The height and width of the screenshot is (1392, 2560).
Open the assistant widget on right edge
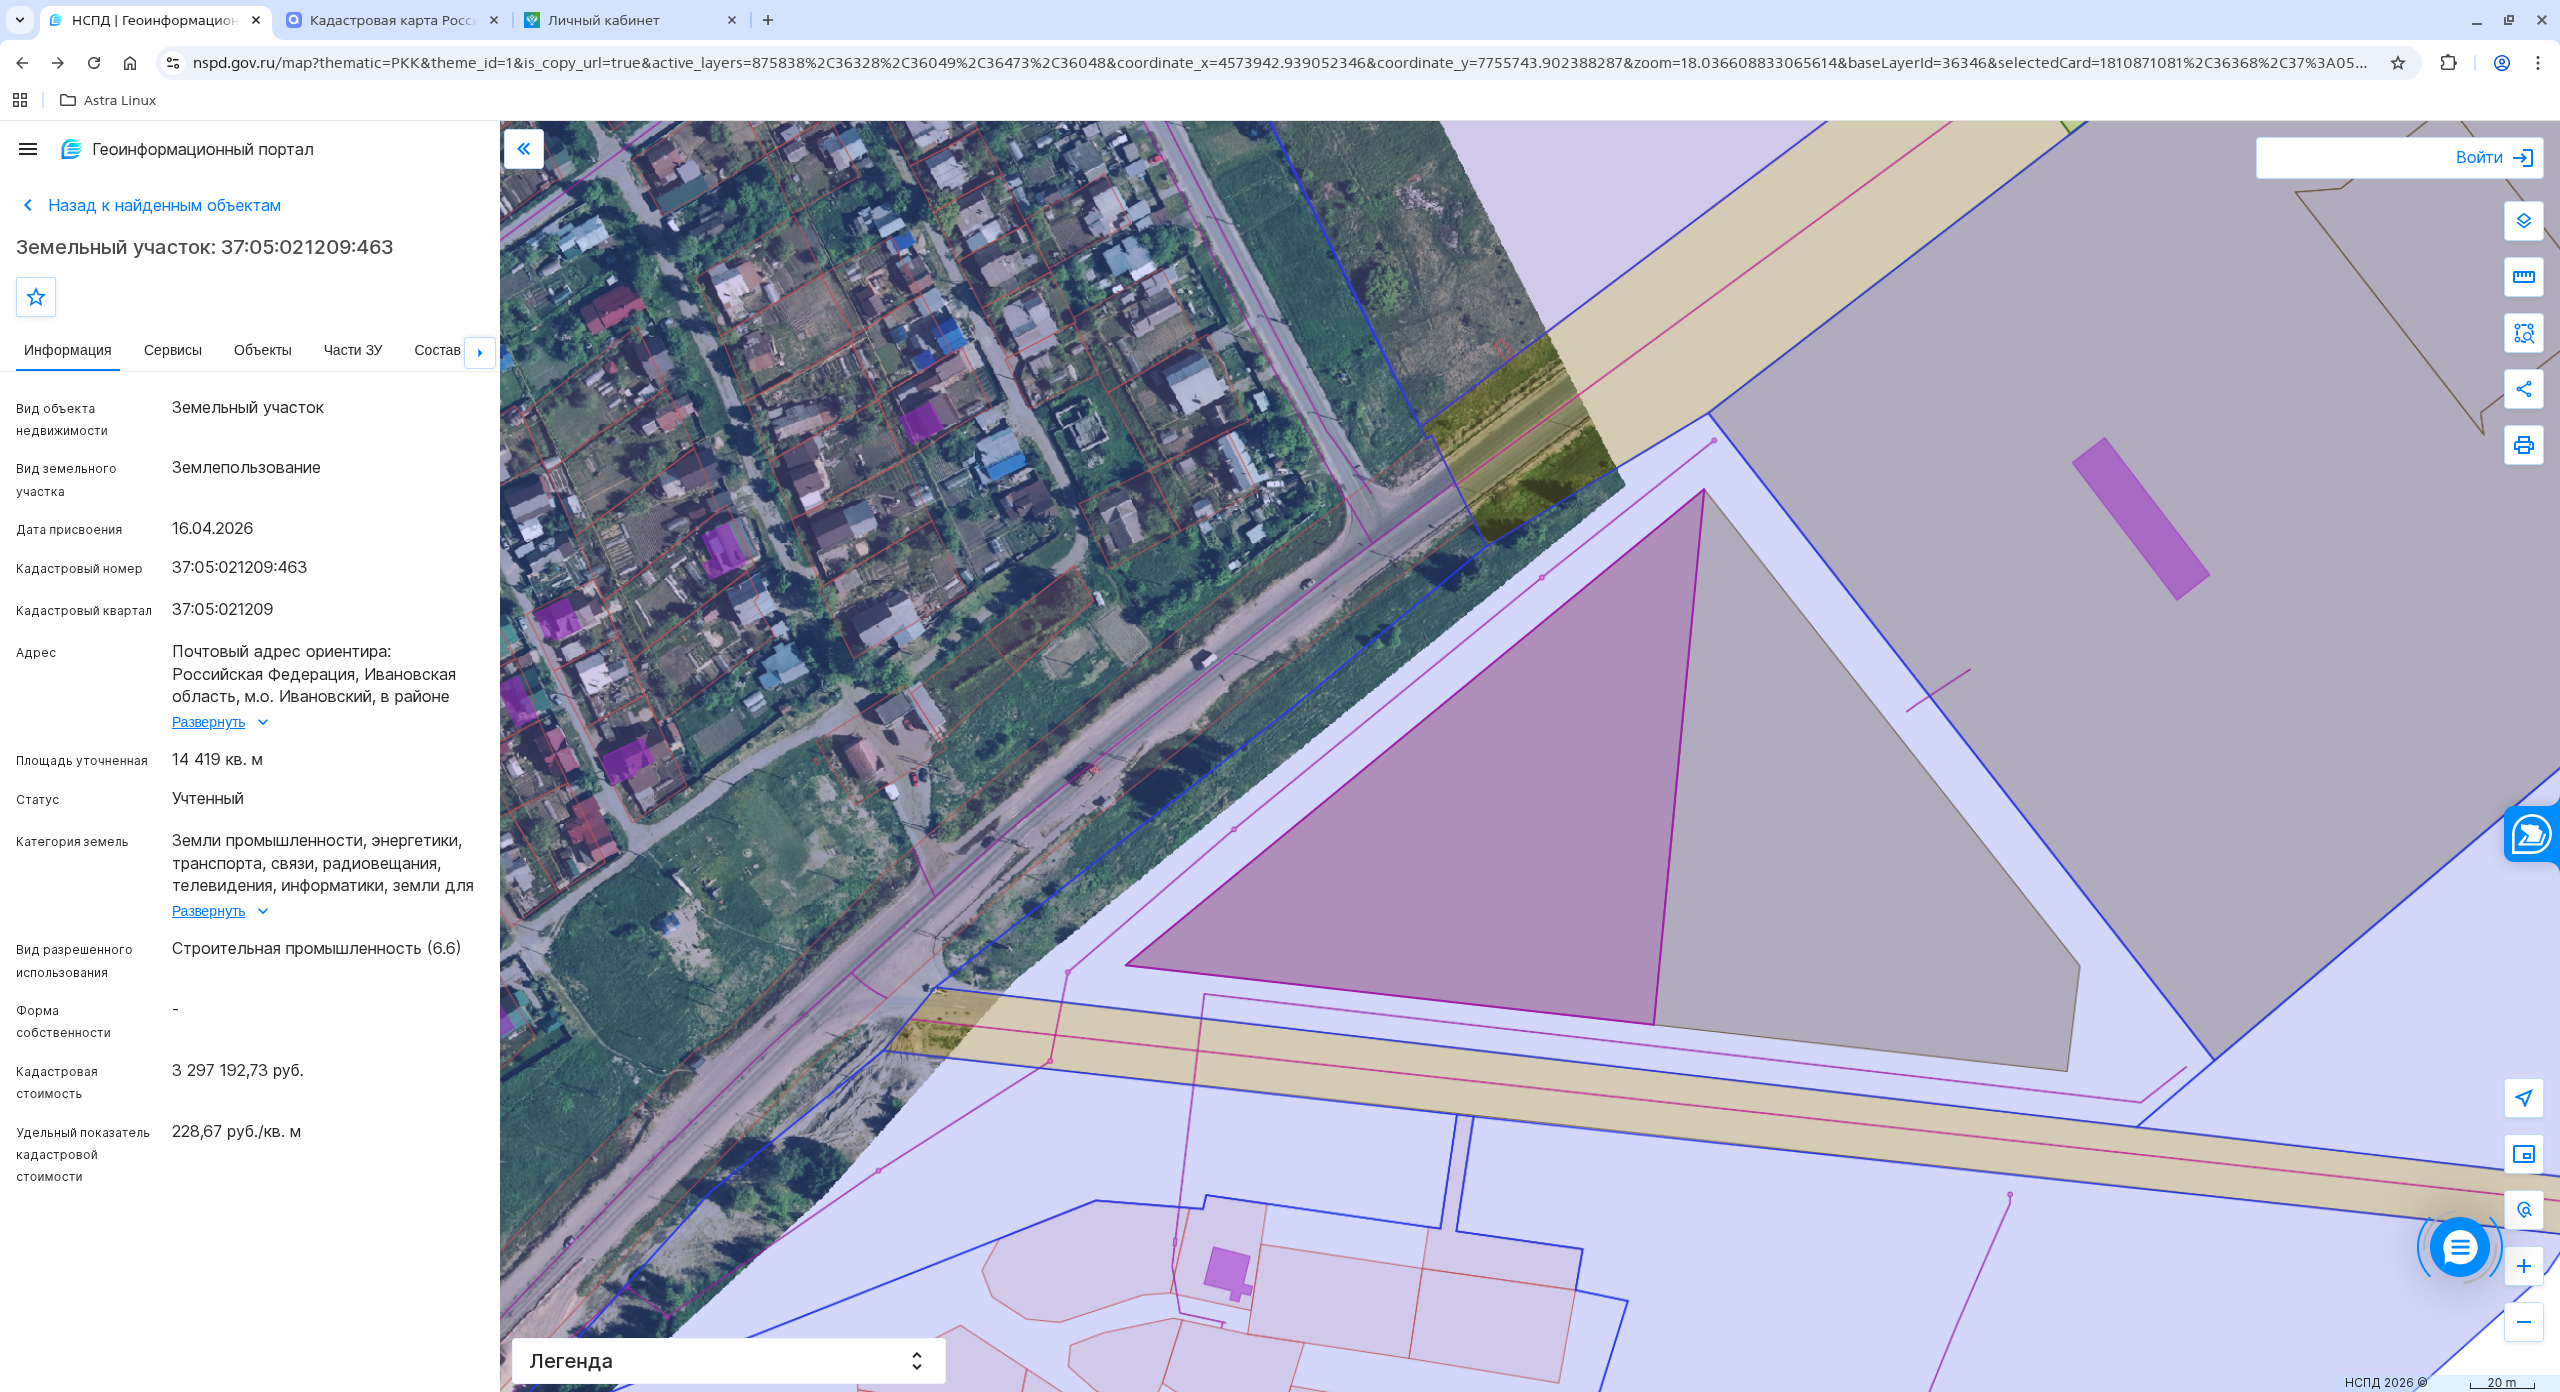[2532, 834]
